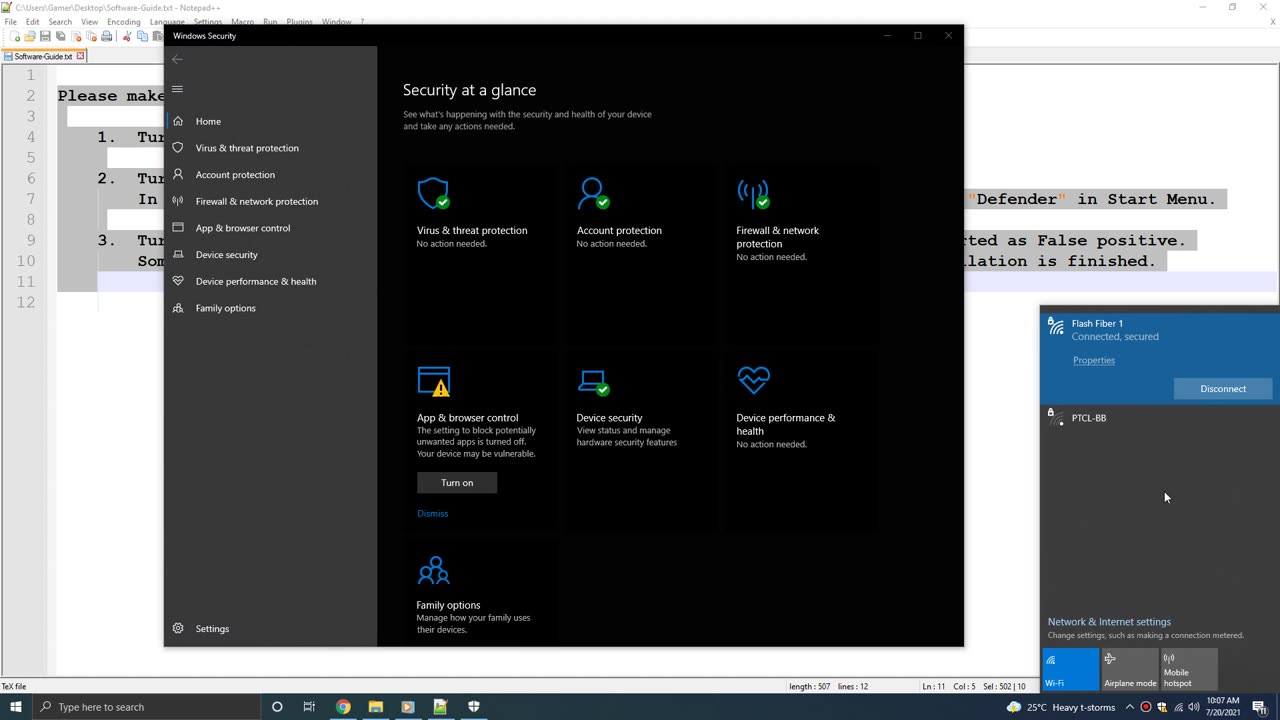Image resolution: width=1280 pixels, height=720 pixels.
Task: Open the Notepad++ Search menu
Action: coord(60,21)
